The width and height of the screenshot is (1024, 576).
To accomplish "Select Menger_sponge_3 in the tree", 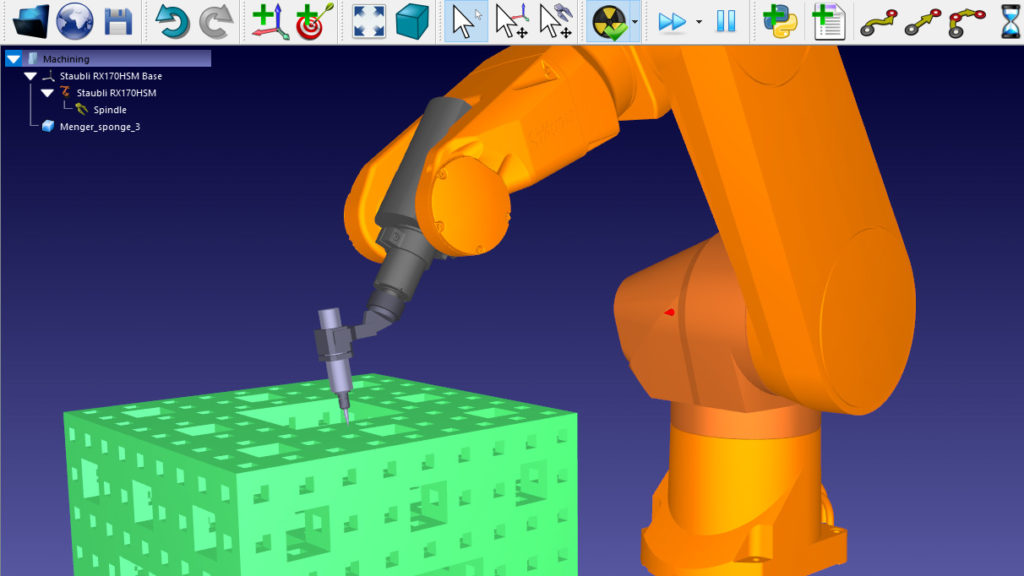I will [x=100, y=127].
